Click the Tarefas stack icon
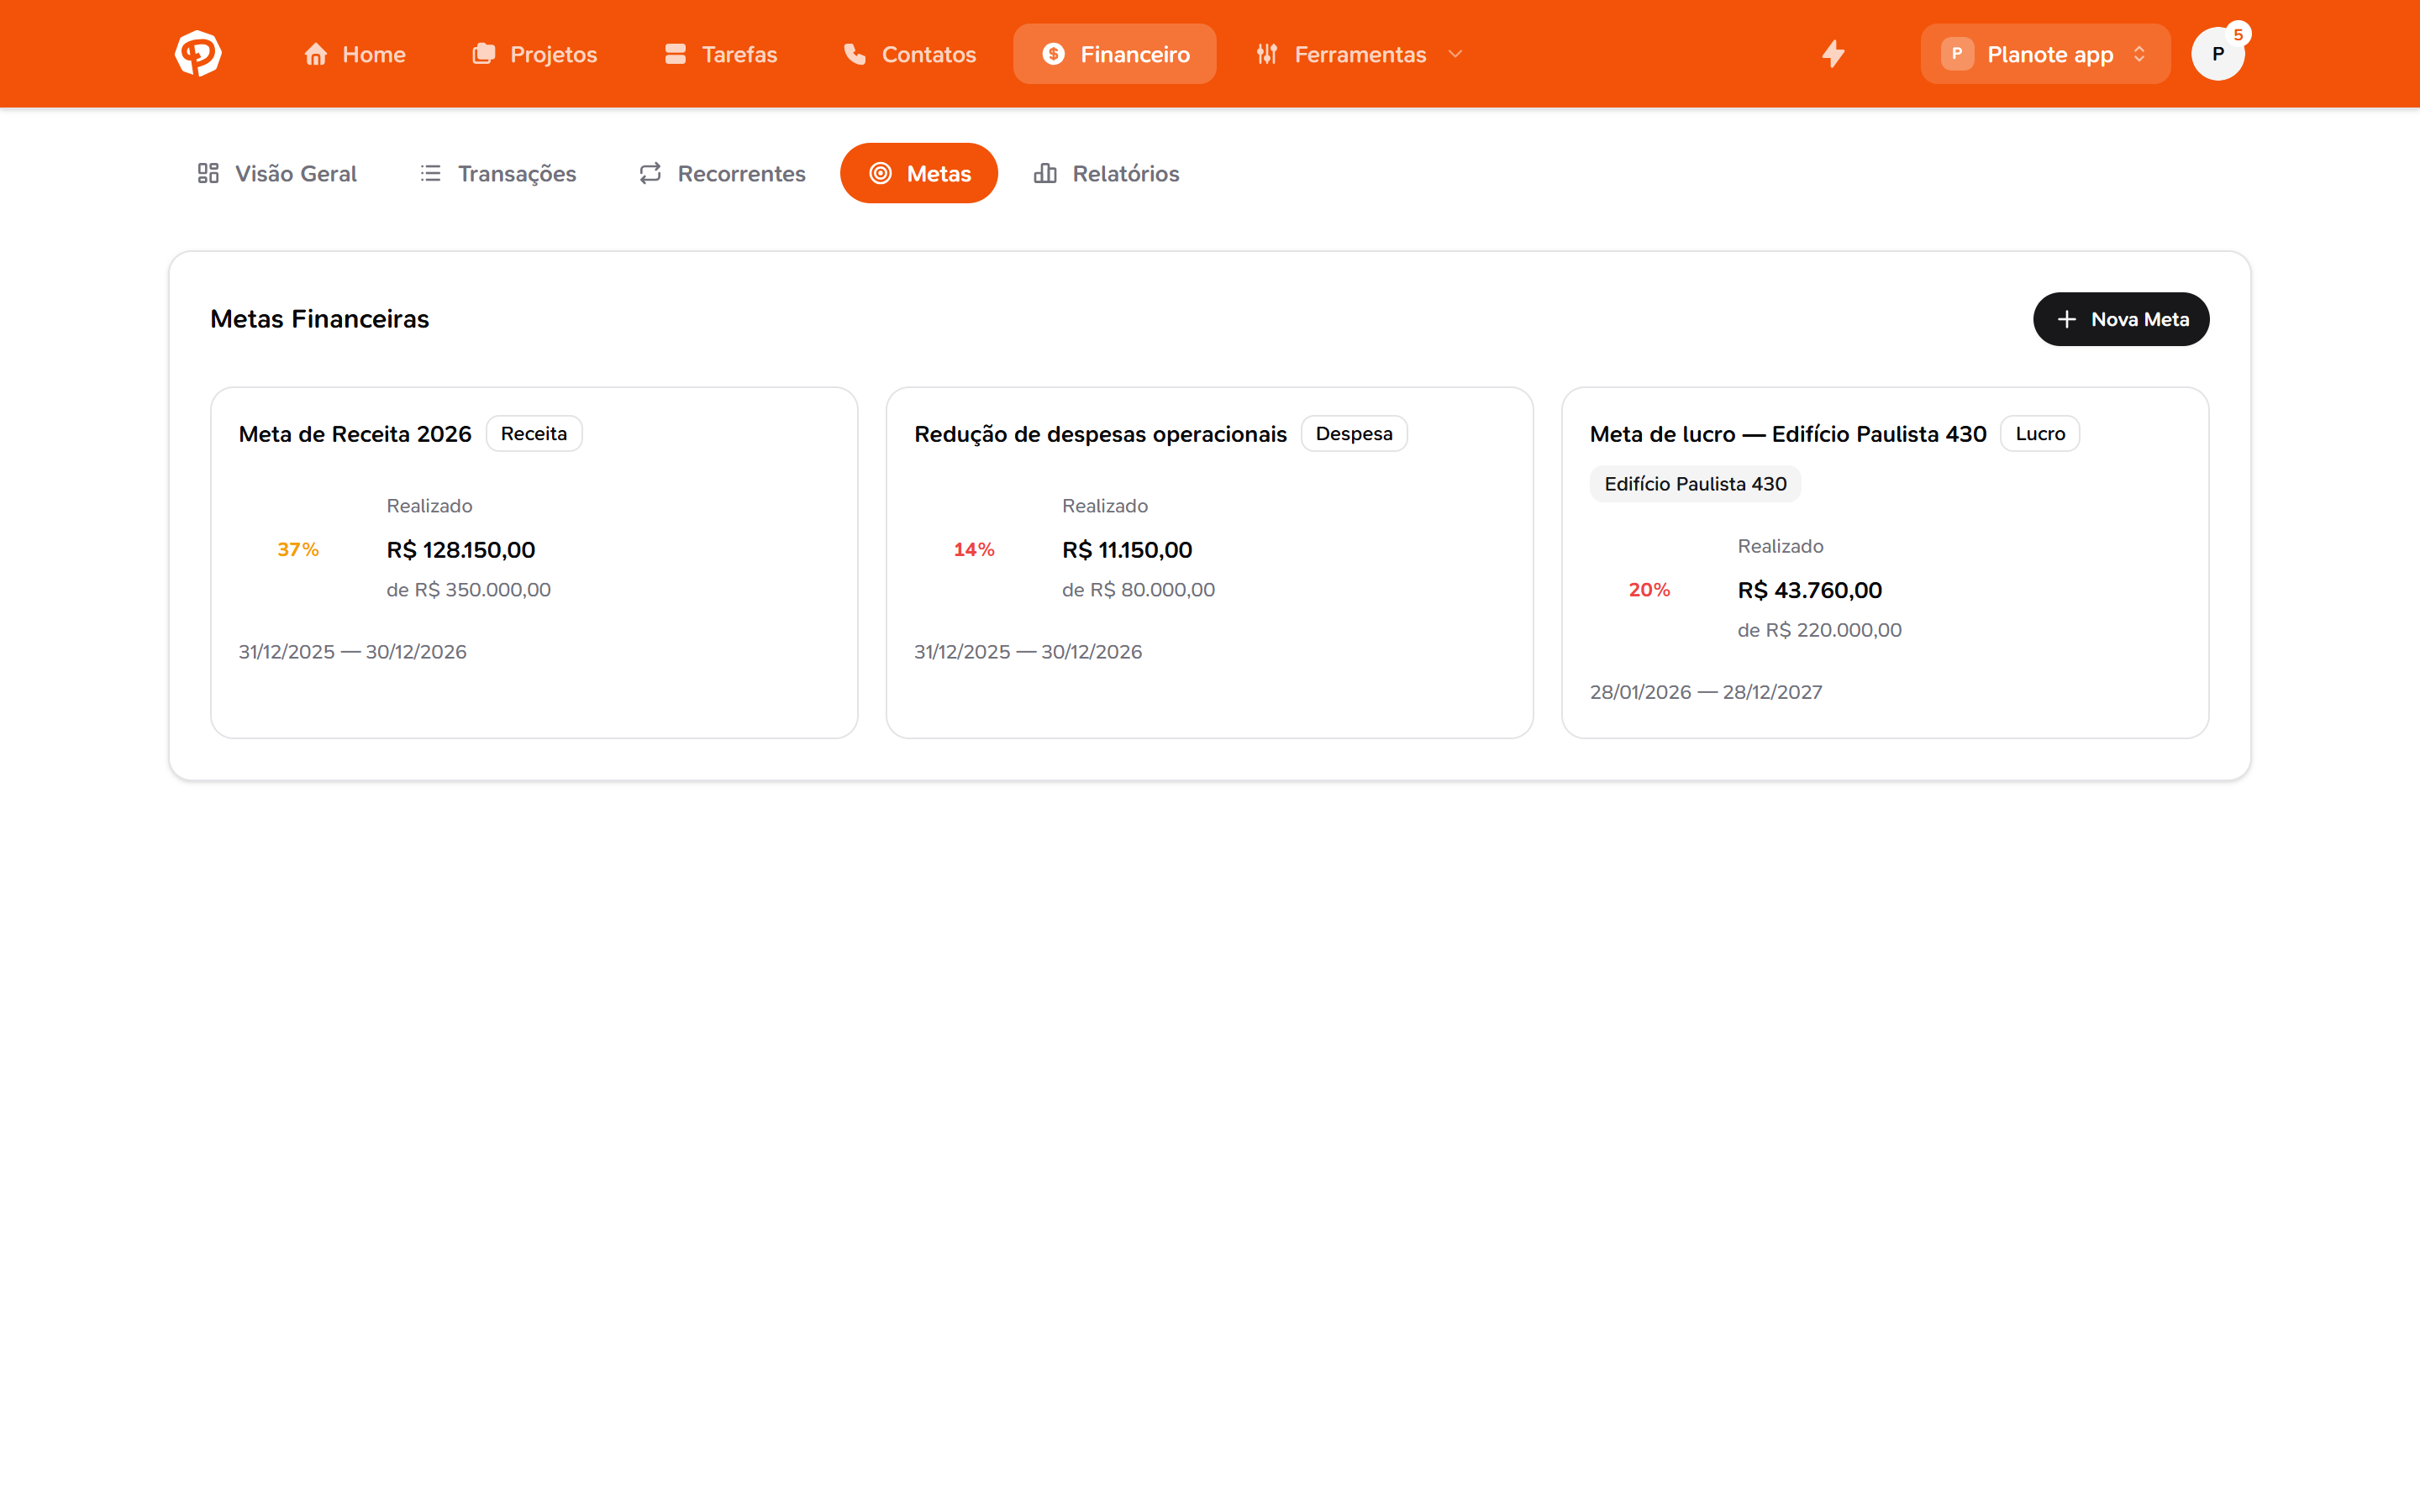 point(675,54)
